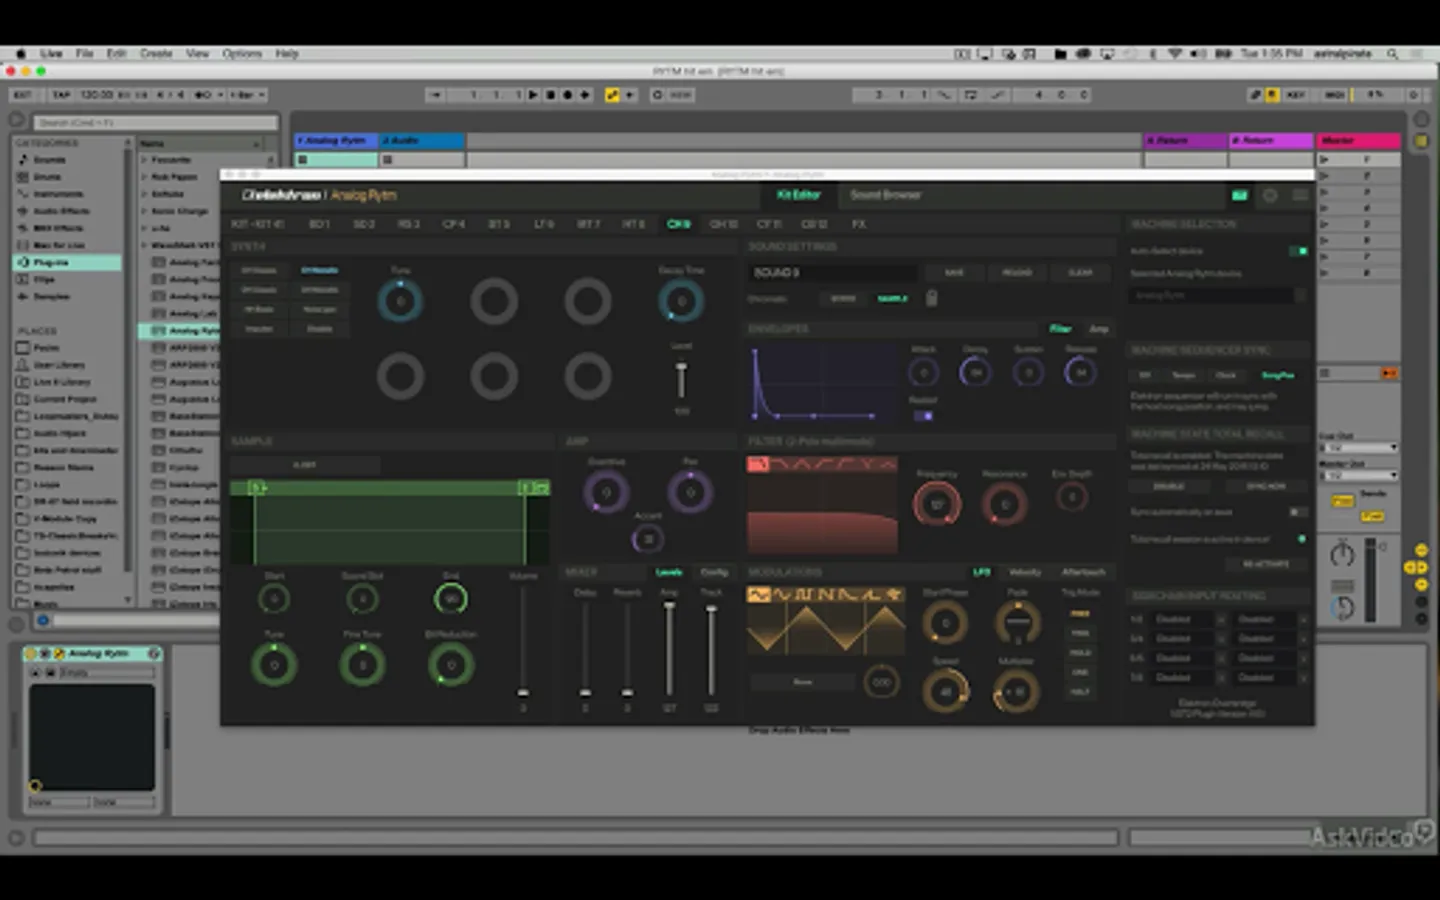The height and width of the screenshot is (900, 1440).
Task: Toggle the envelope Restart switch
Action: (924, 415)
